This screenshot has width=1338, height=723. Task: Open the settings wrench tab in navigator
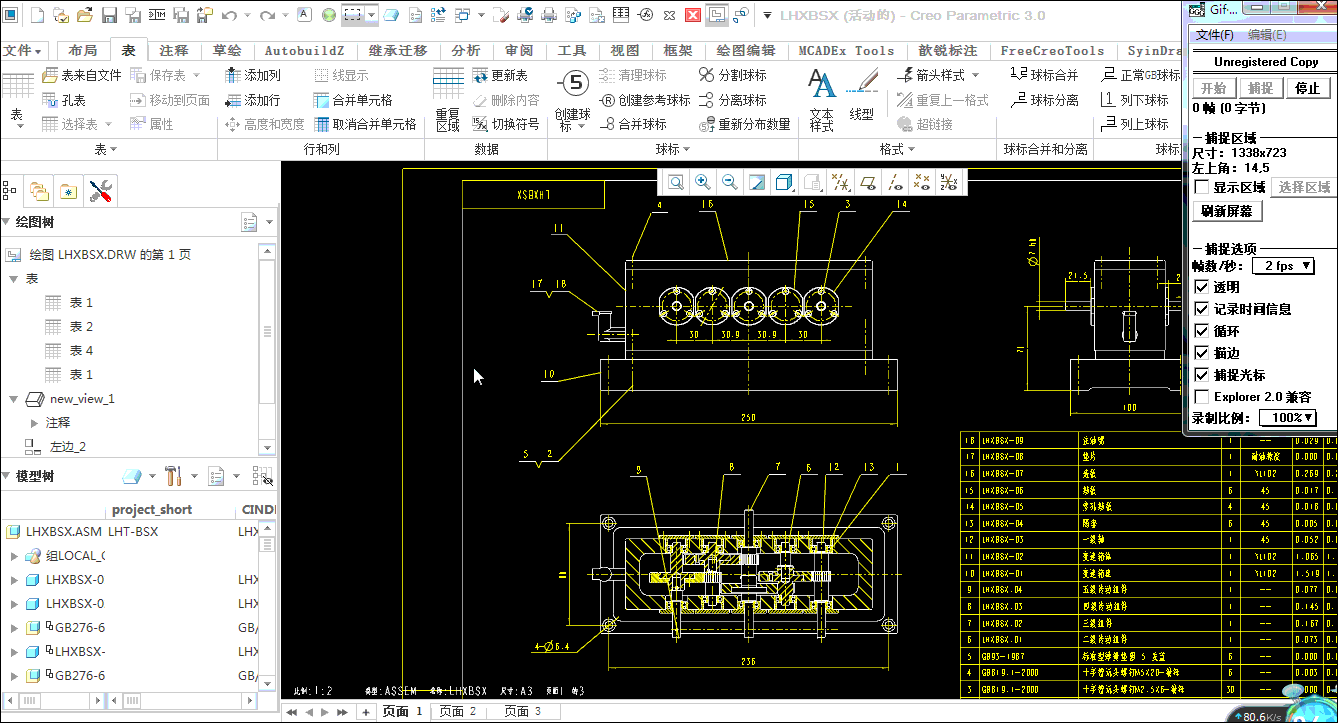point(100,191)
